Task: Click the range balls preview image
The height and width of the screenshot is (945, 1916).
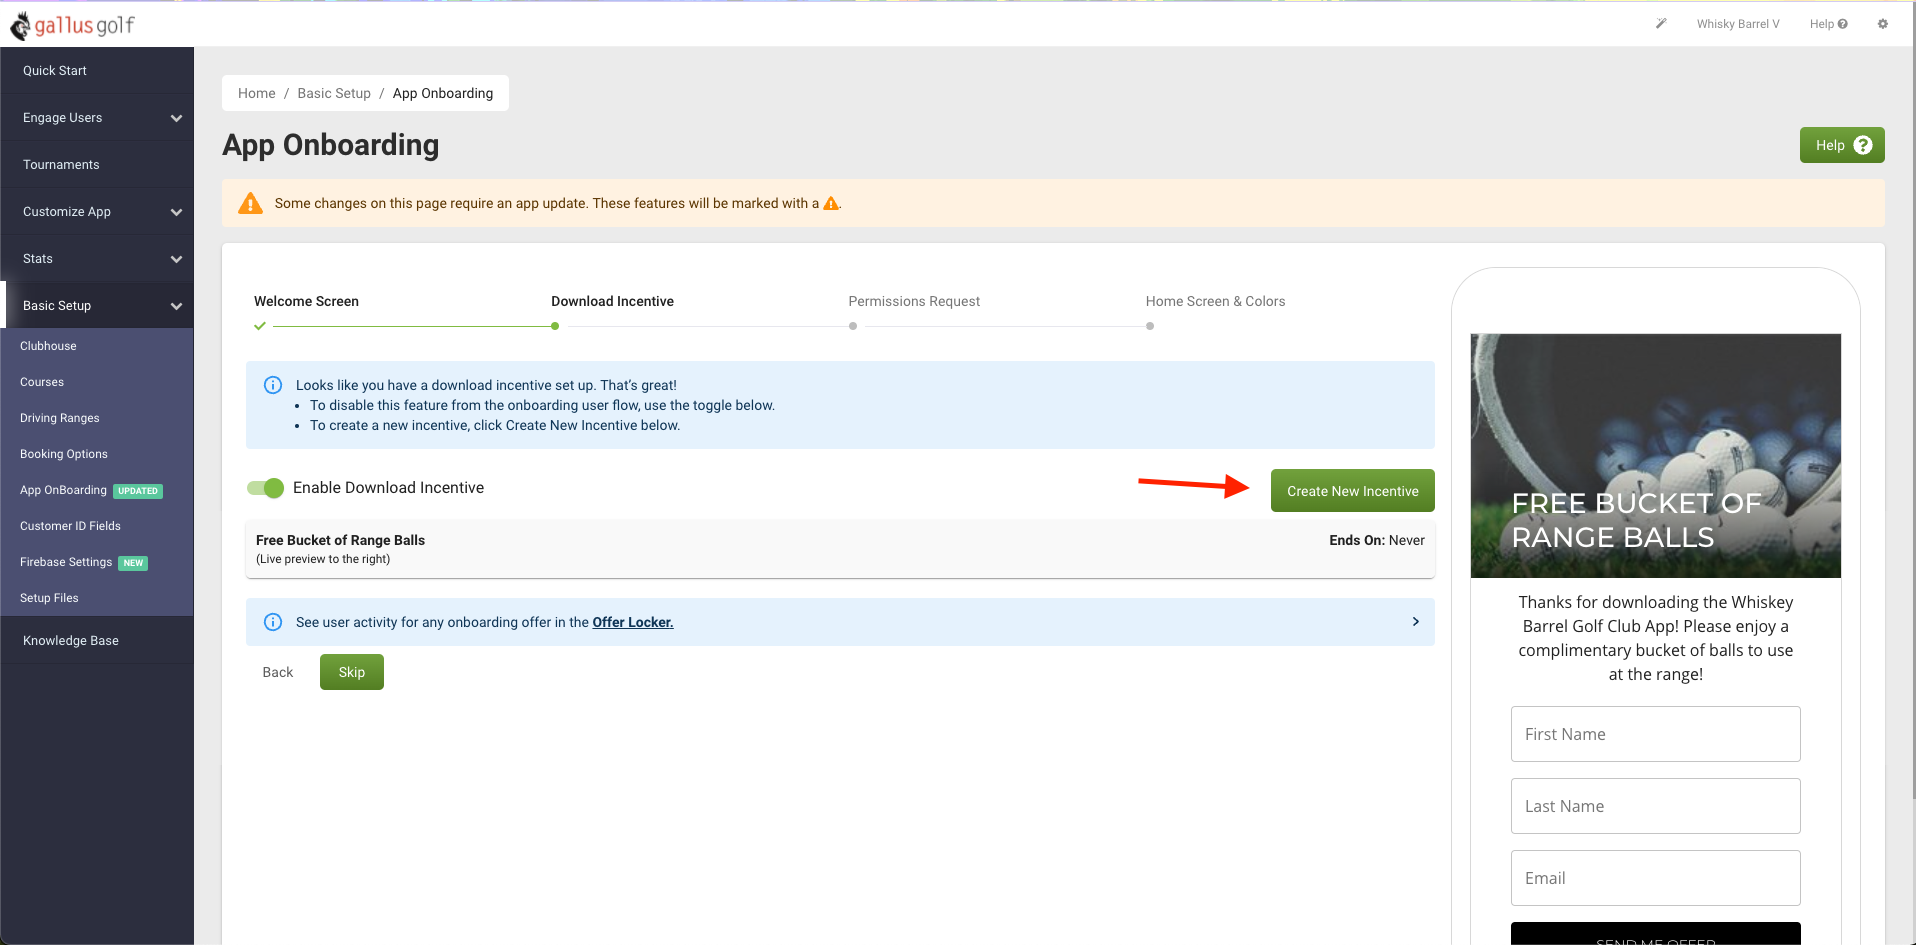Action: coord(1655,456)
